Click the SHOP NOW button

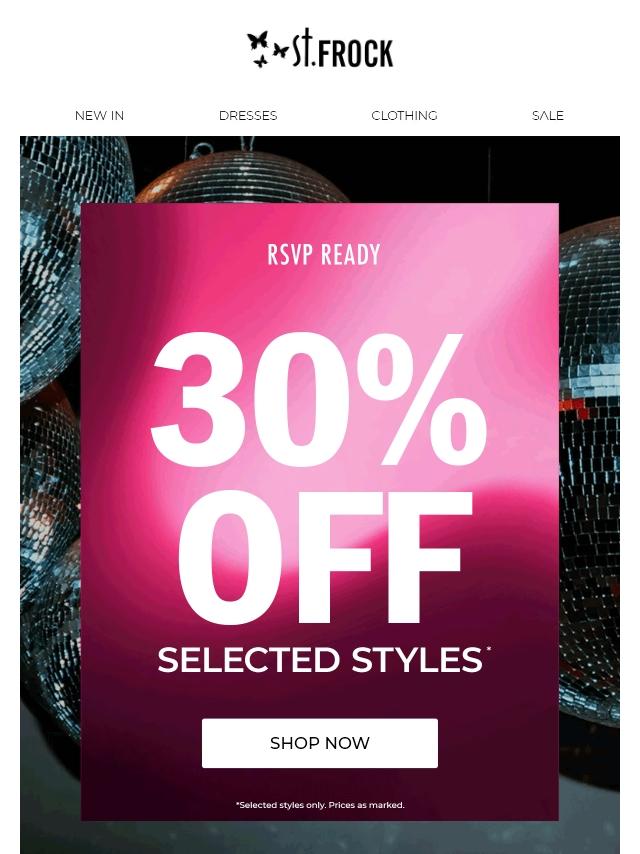pyautogui.click(x=320, y=743)
